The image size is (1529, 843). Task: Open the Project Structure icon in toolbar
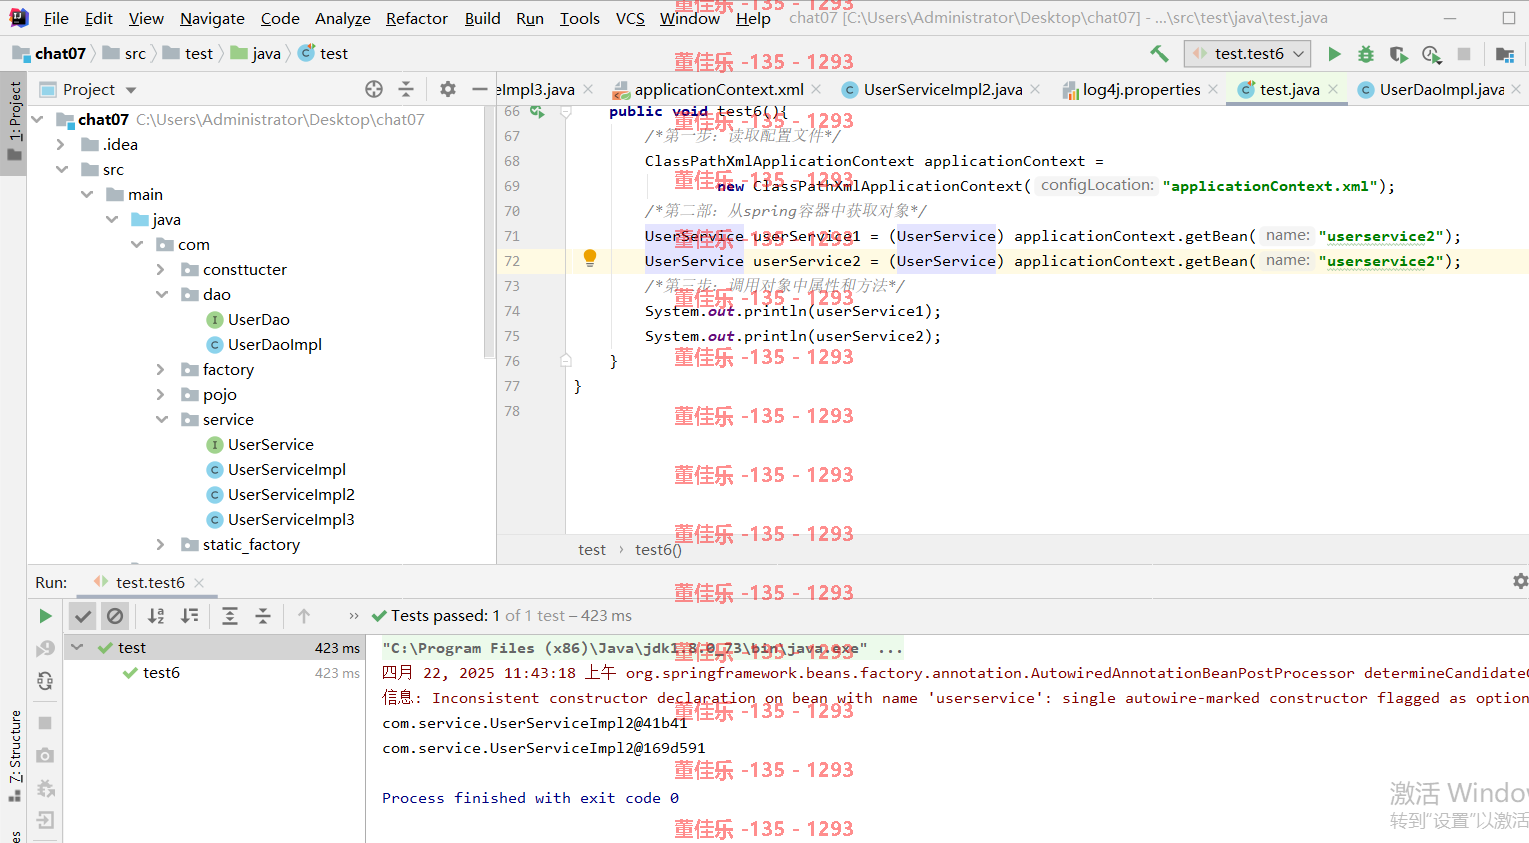pos(1504,54)
